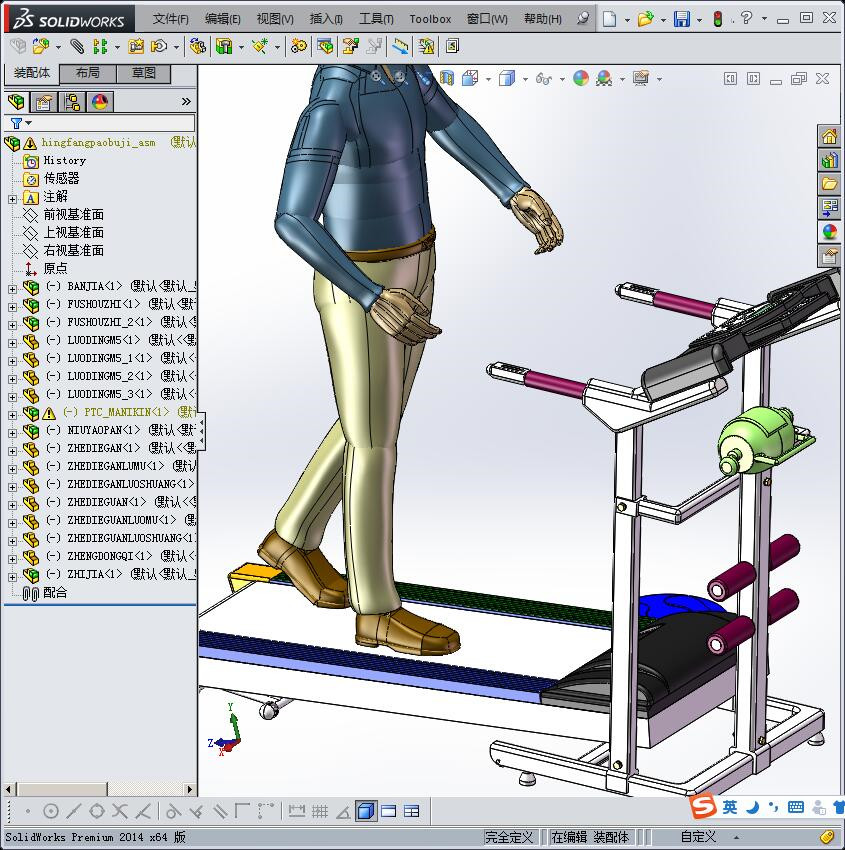This screenshot has width=845, height=850.
Task: Expand the ZHIJIA<1> component node
Action: point(12,577)
